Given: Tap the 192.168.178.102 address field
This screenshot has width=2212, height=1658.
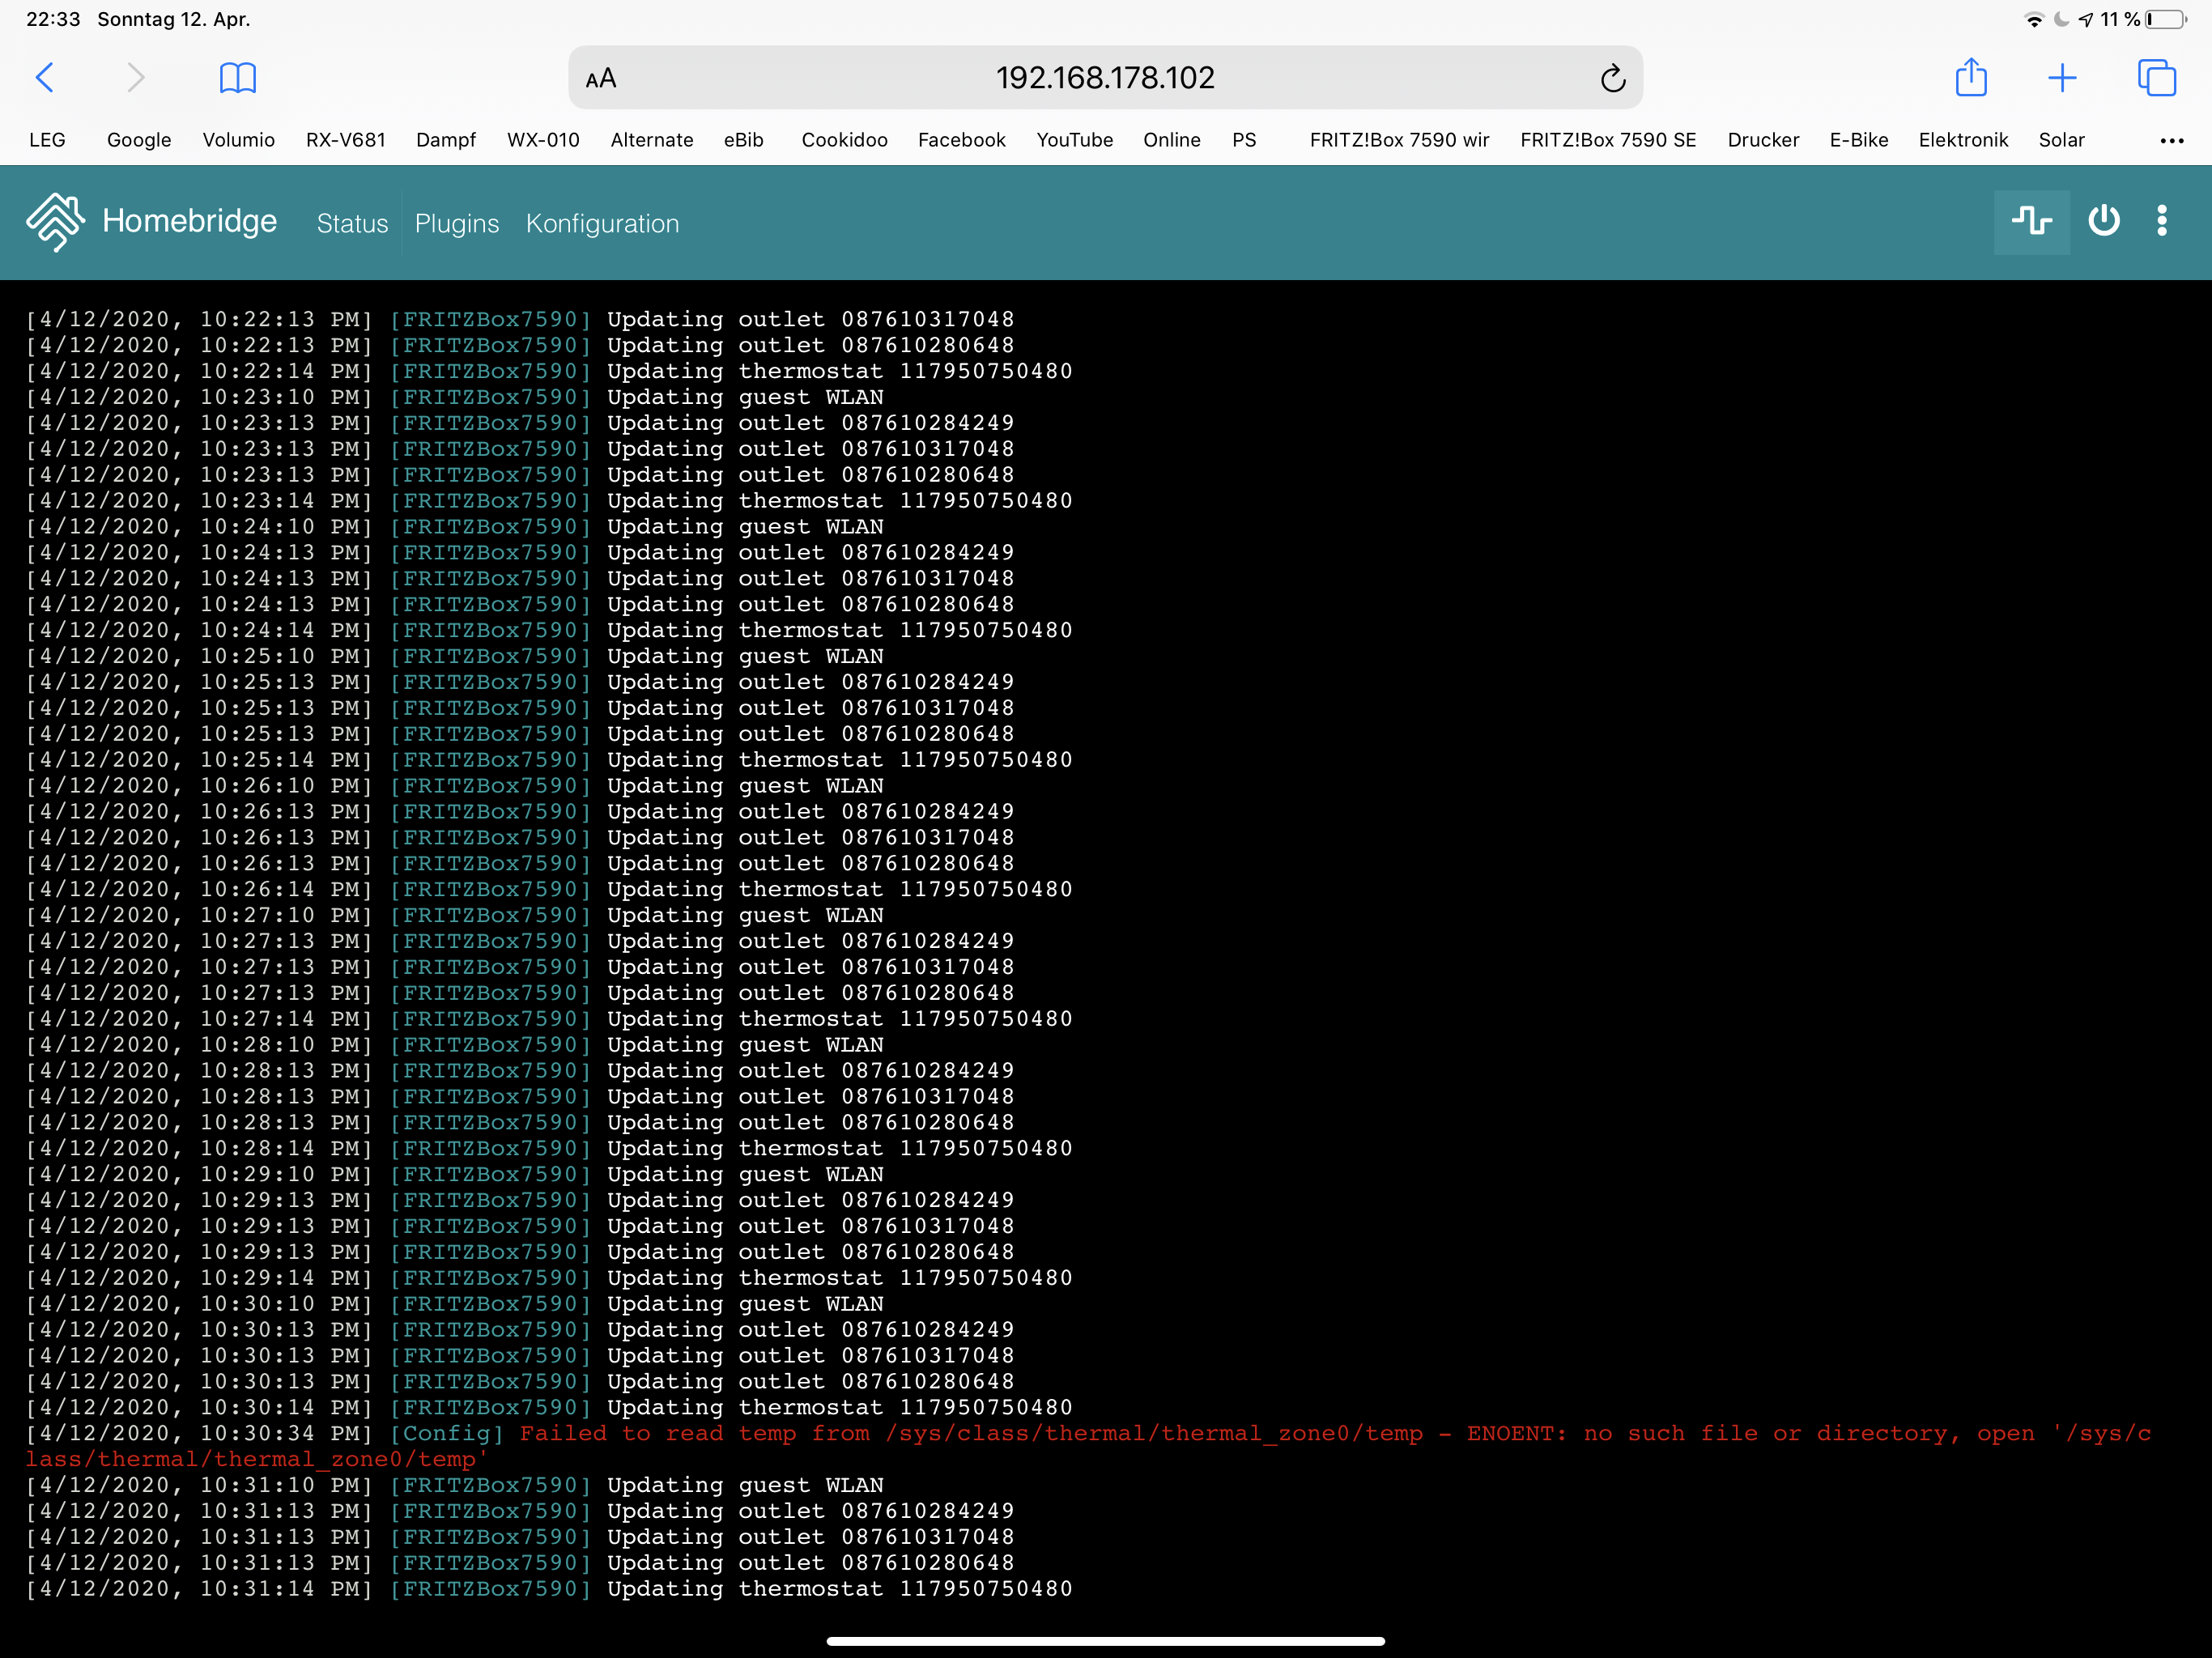Looking at the screenshot, I should (1104, 78).
